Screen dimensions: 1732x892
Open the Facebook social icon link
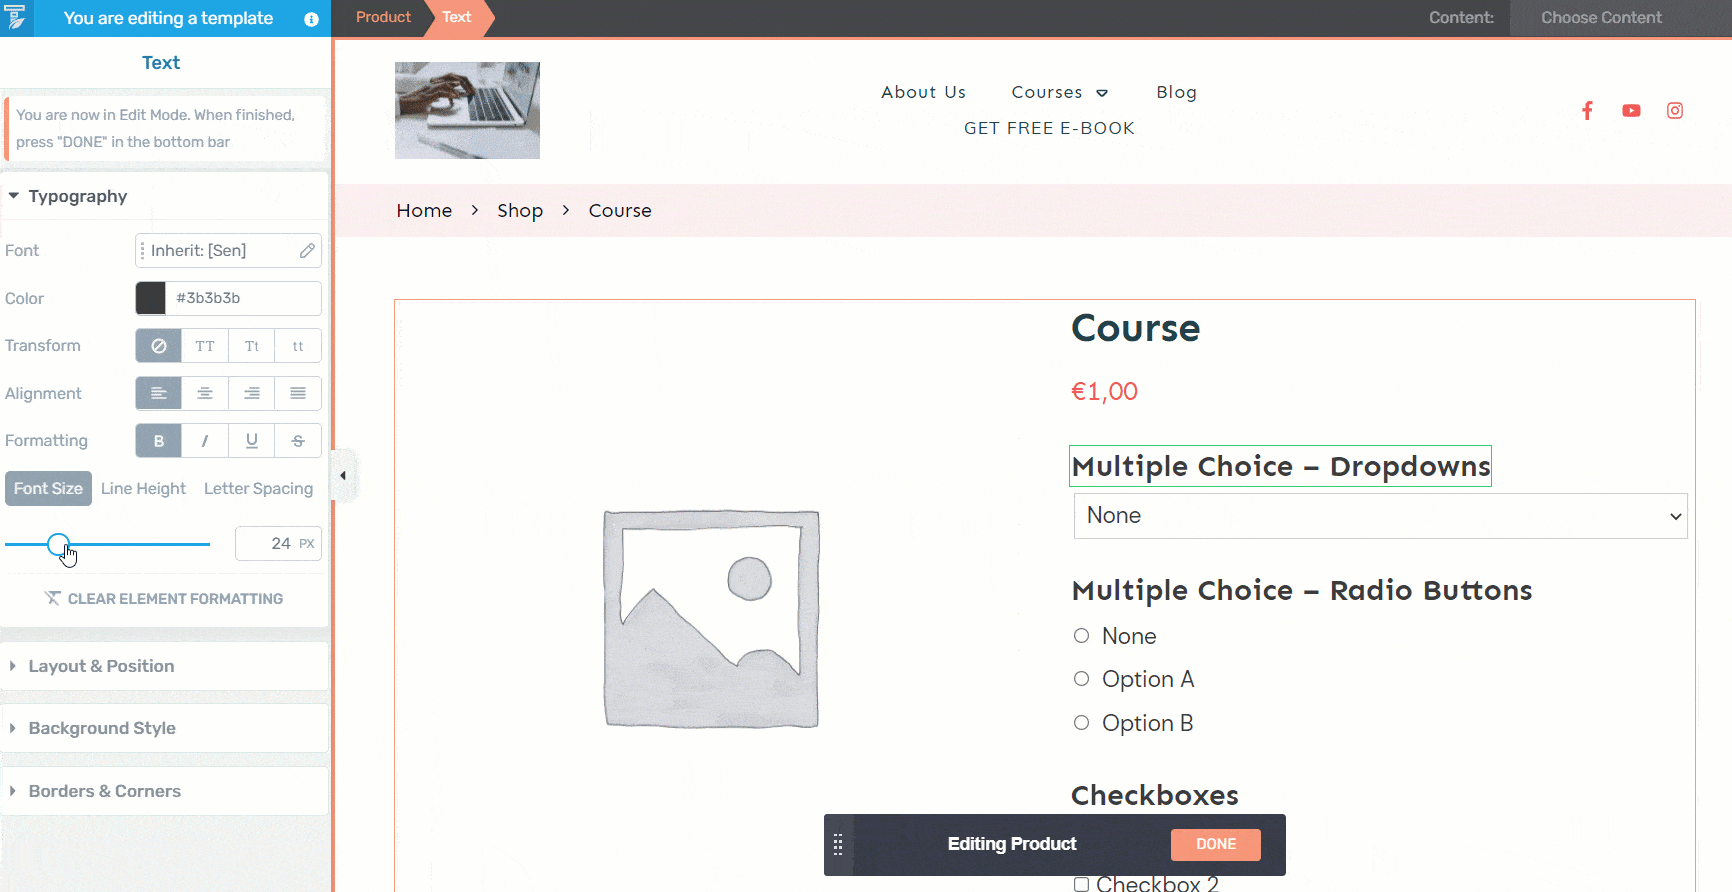(1587, 111)
